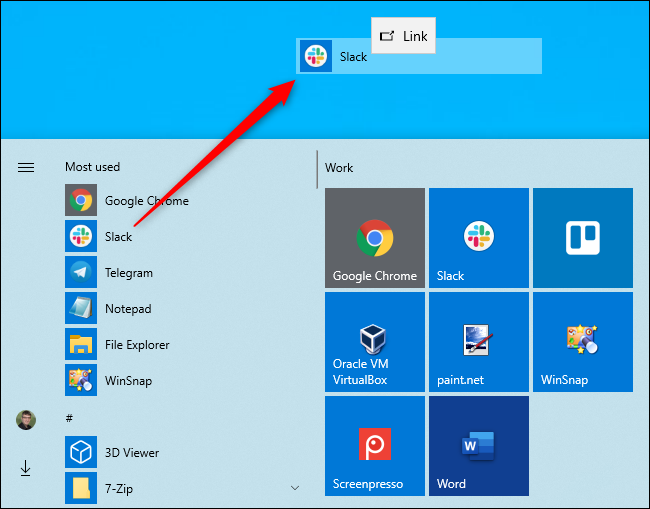Open the Screenpresso tile

(x=374, y=446)
